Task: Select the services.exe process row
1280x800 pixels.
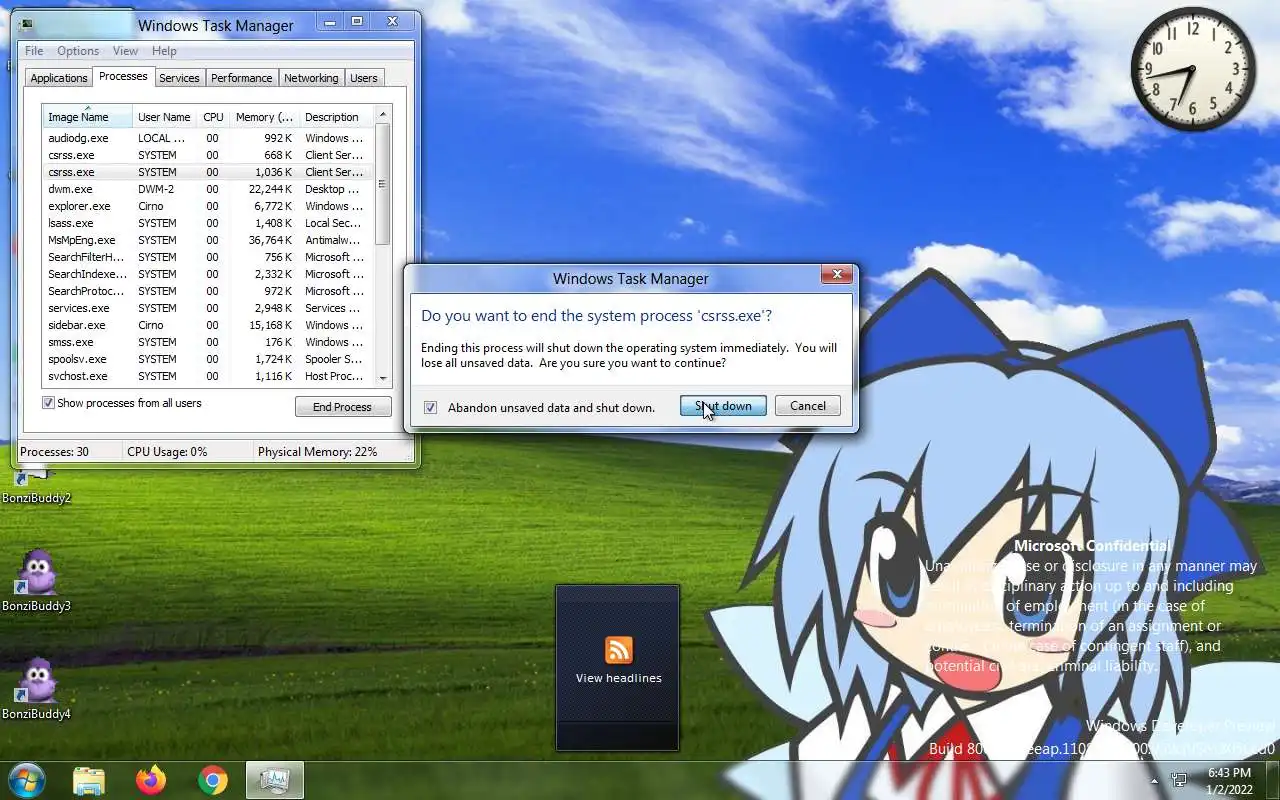Action: click(x=208, y=308)
